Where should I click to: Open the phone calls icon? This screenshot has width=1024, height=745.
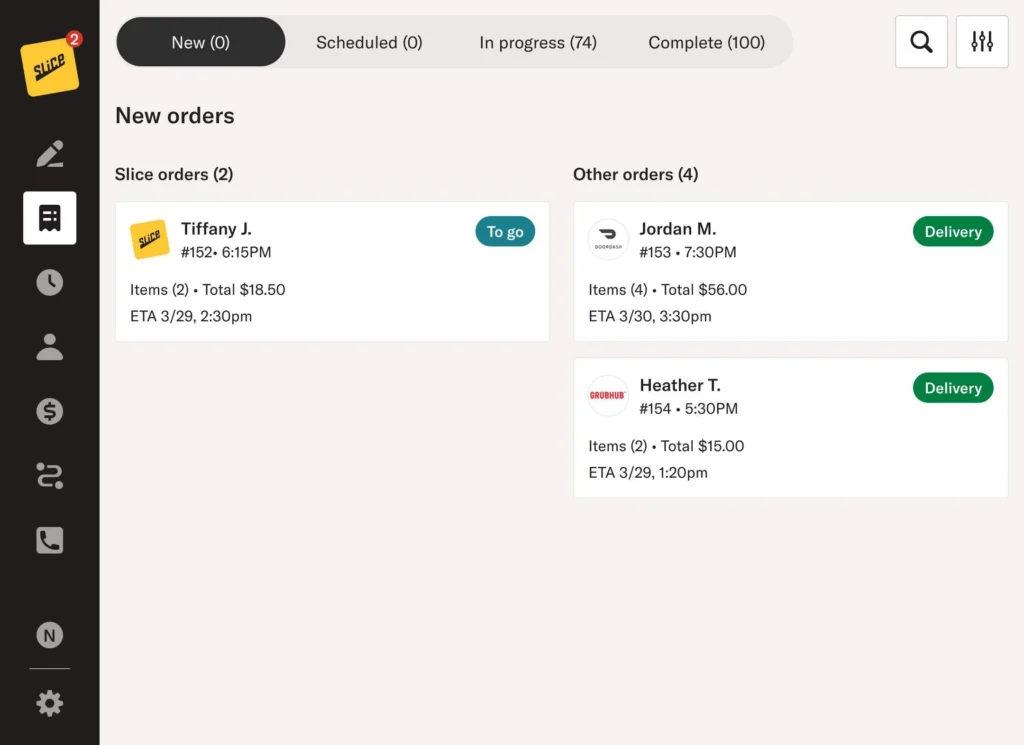[49, 540]
